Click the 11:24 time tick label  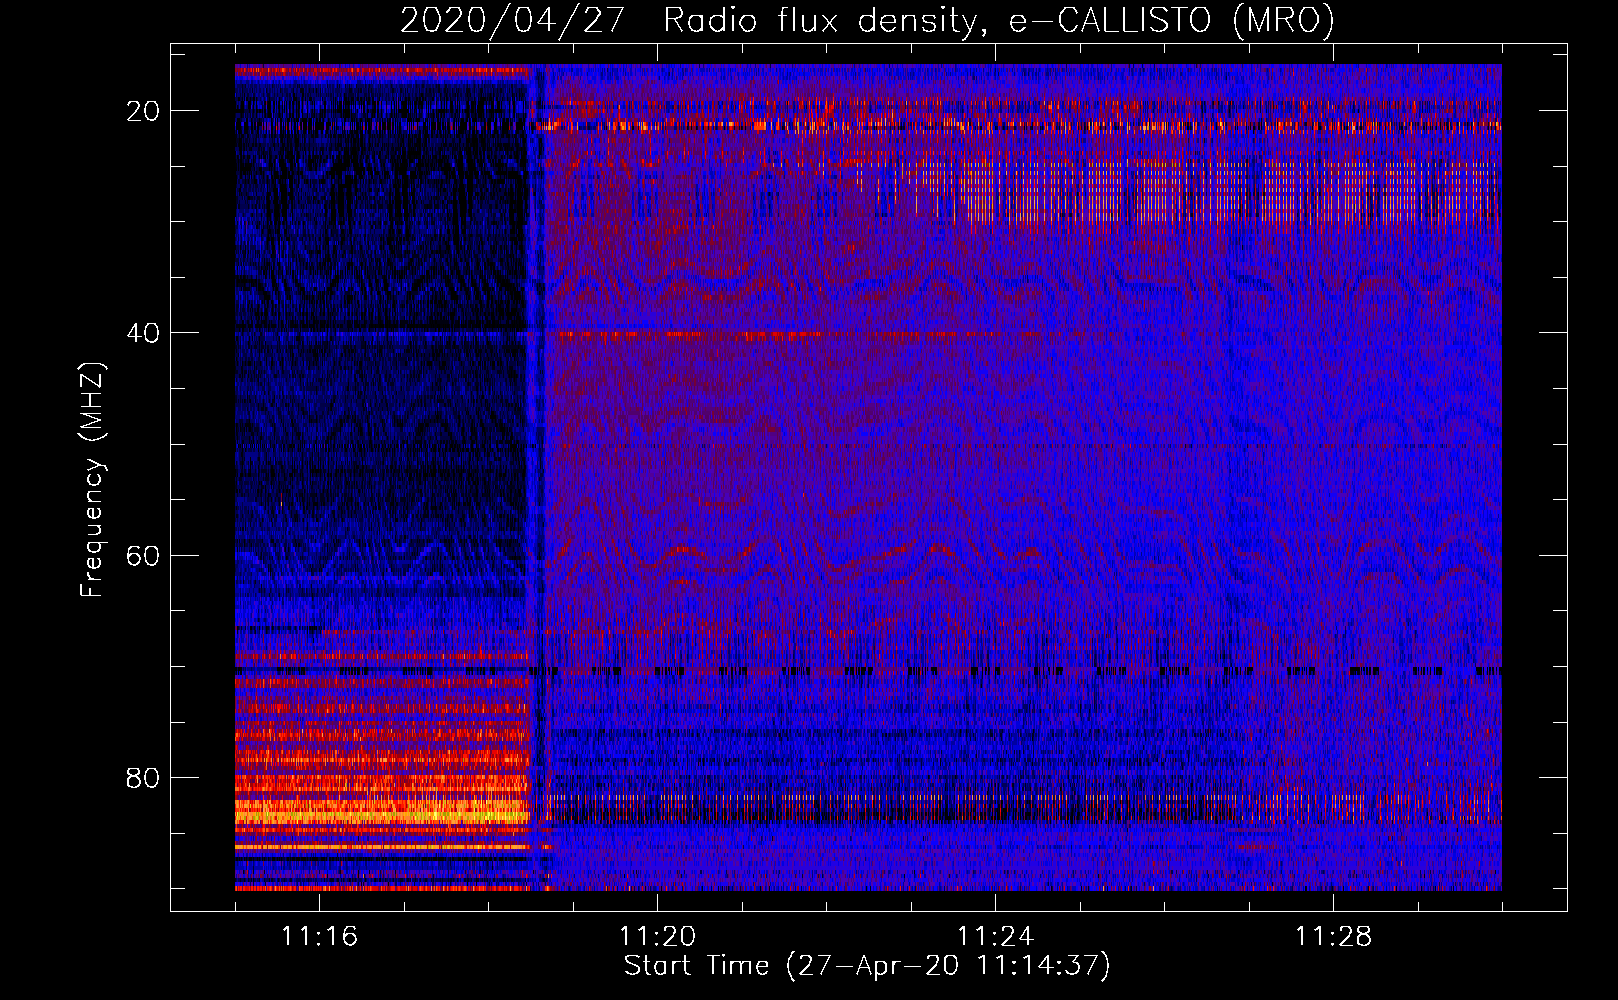(995, 937)
